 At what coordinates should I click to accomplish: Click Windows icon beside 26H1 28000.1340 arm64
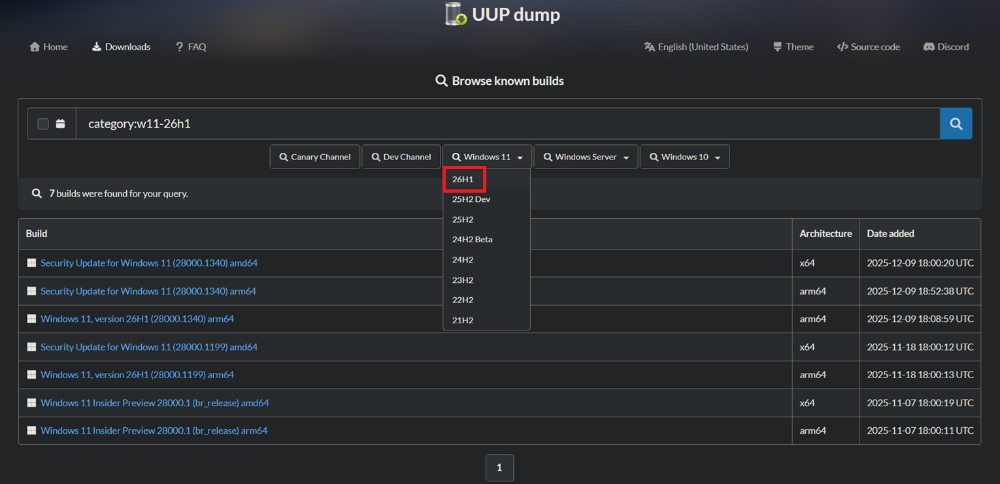click(31, 319)
